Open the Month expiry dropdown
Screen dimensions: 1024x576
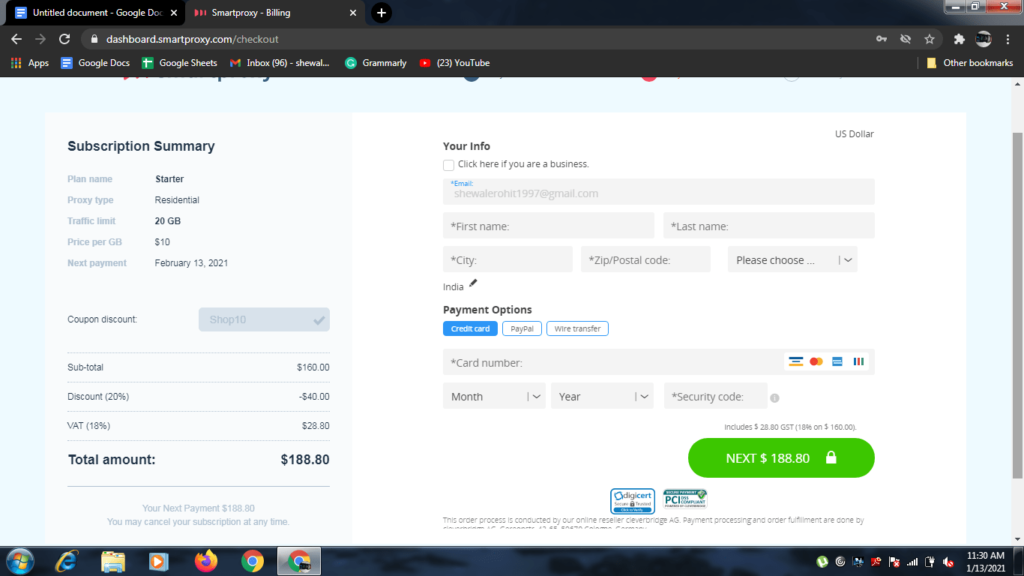point(494,396)
